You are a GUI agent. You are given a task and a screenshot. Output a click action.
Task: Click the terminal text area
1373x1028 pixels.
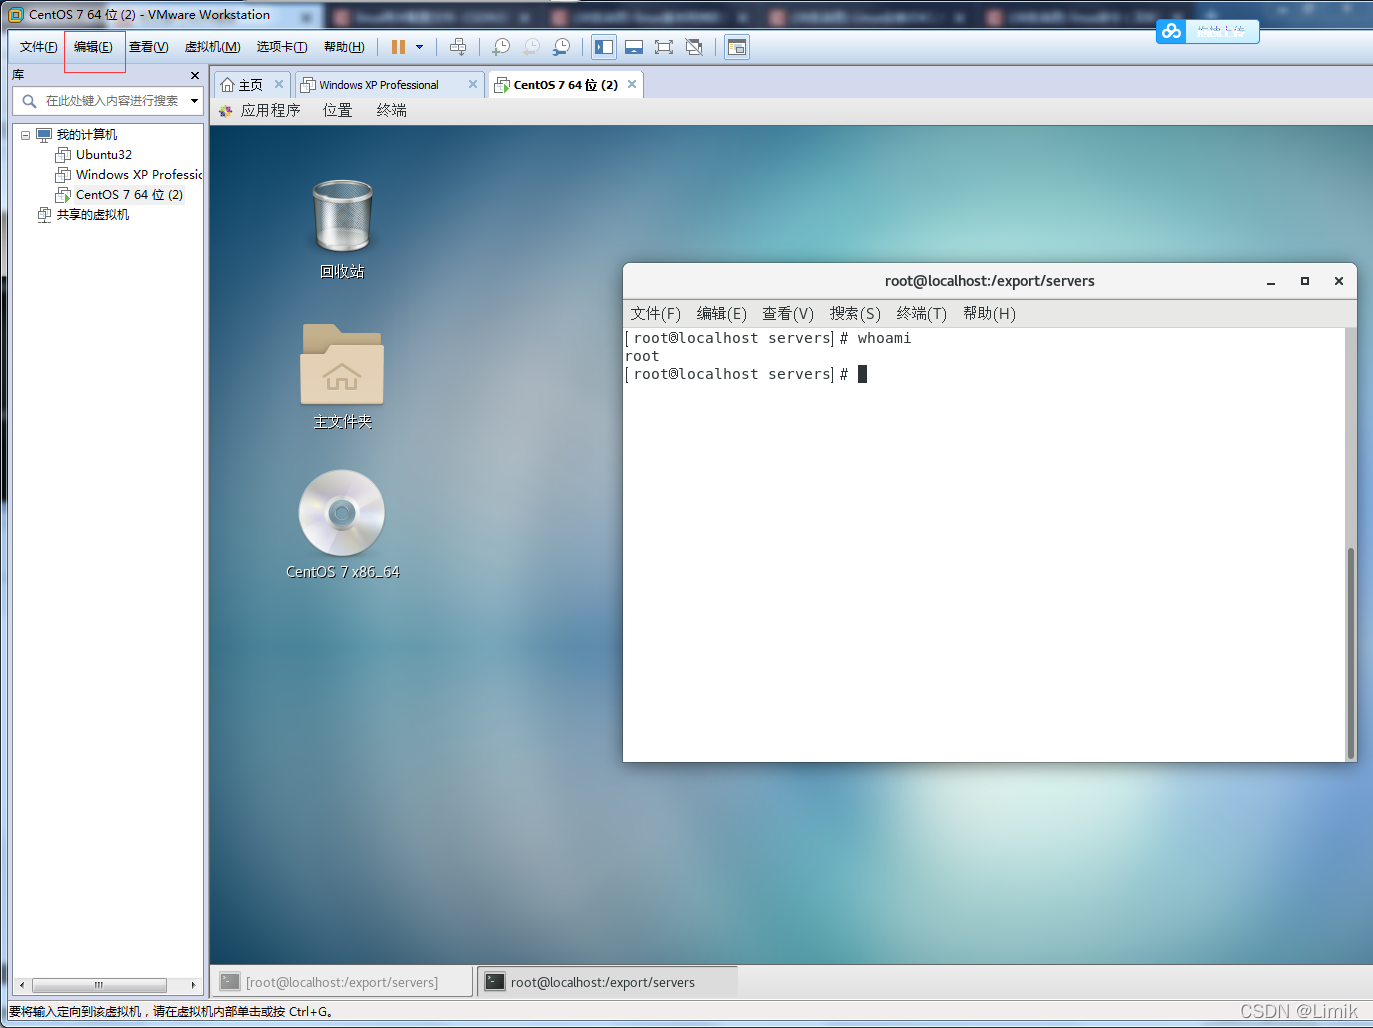point(984,544)
